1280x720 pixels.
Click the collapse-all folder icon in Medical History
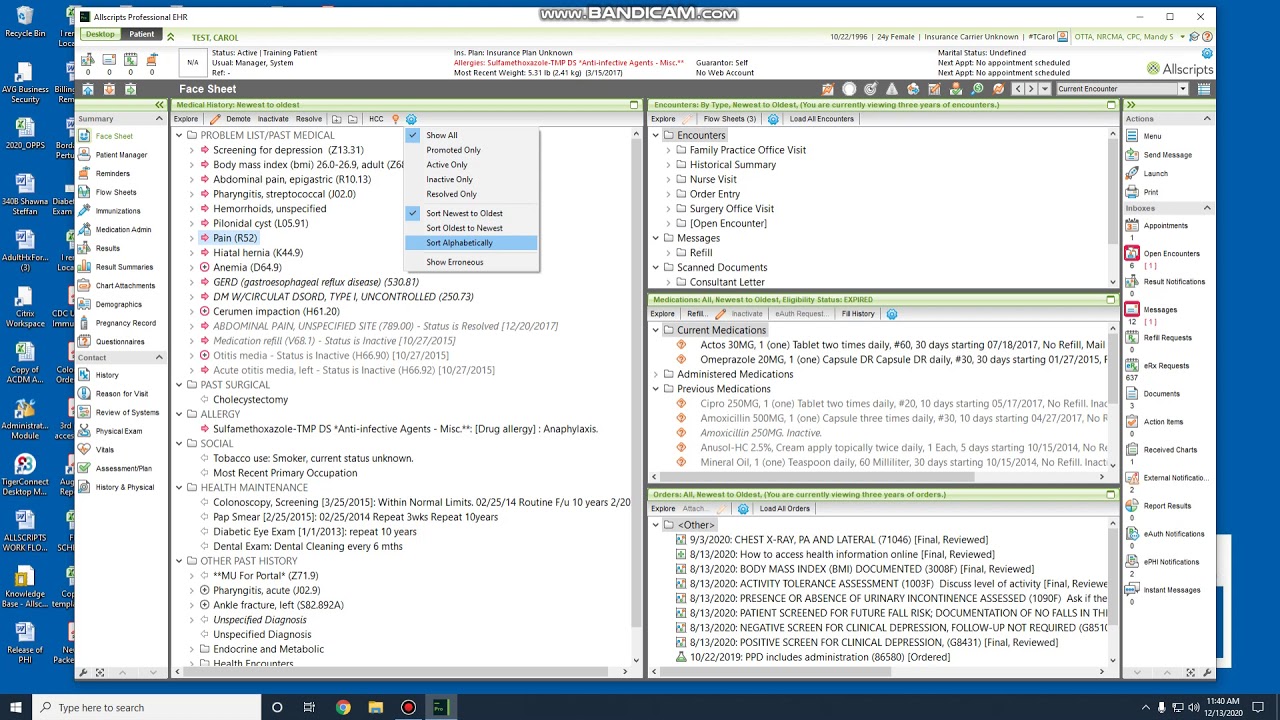tap(353, 119)
